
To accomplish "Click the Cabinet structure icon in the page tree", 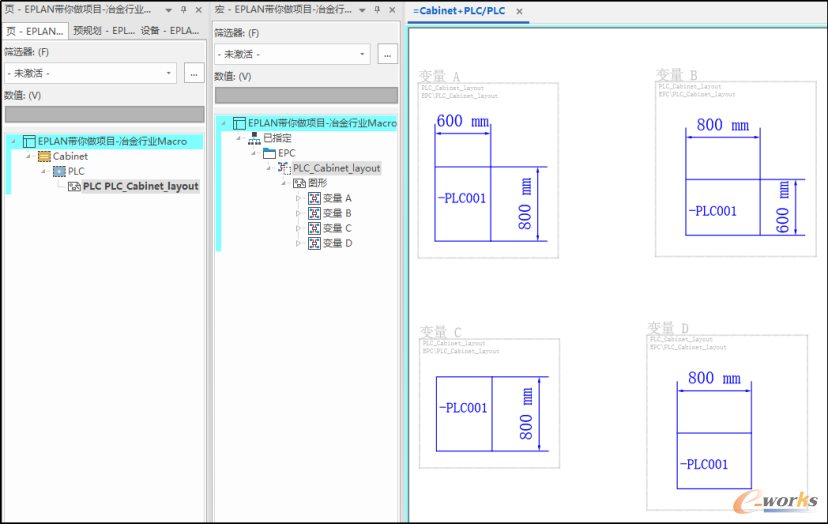I will tap(44, 156).
